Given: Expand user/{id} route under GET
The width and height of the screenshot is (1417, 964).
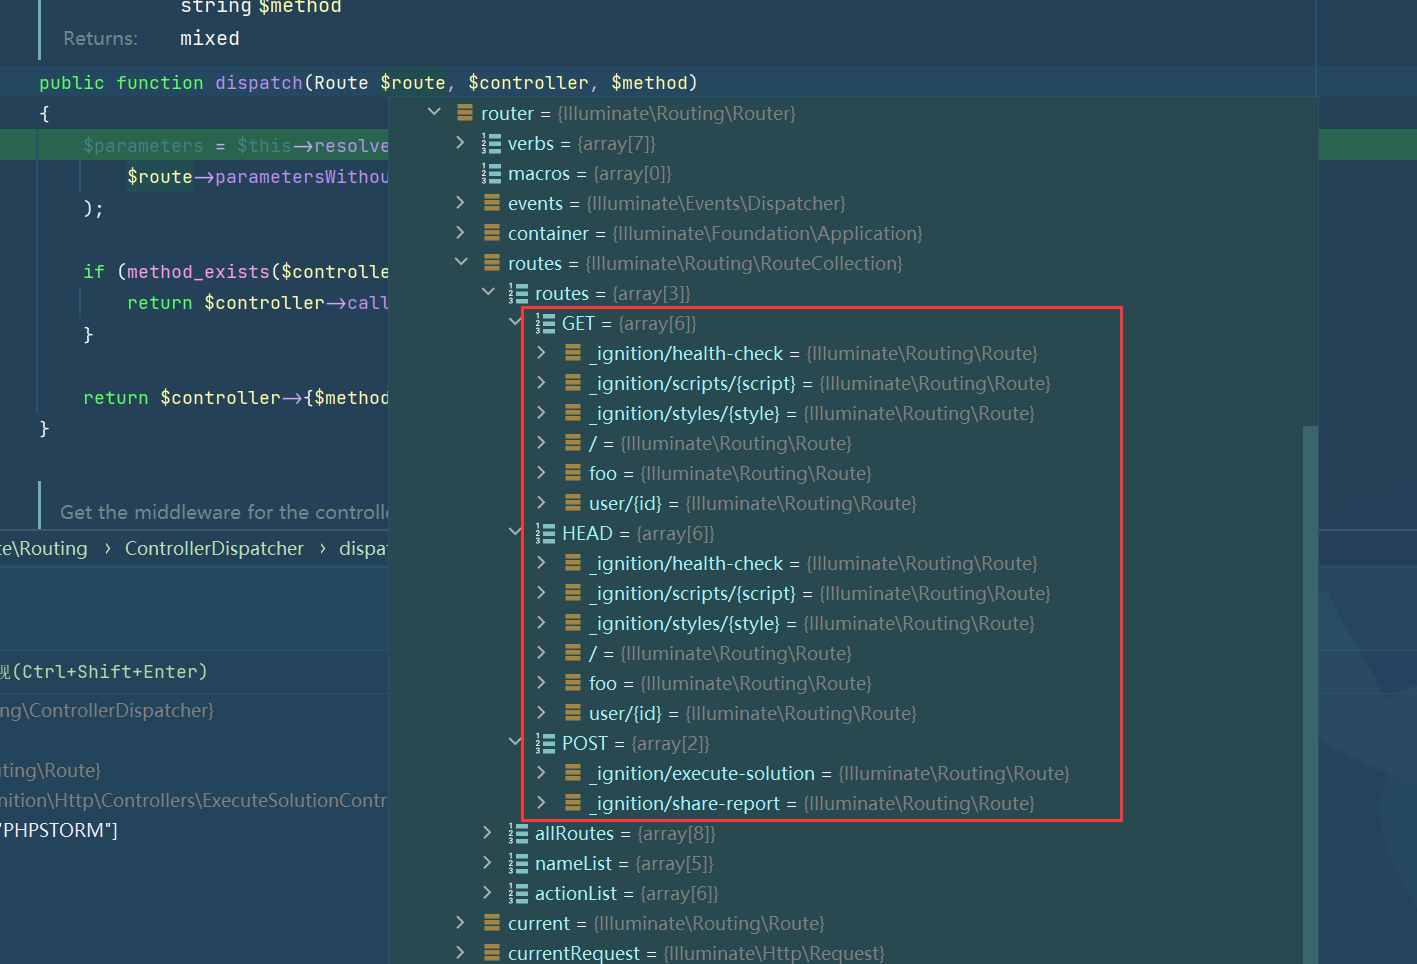Looking at the screenshot, I should coord(541,503).
